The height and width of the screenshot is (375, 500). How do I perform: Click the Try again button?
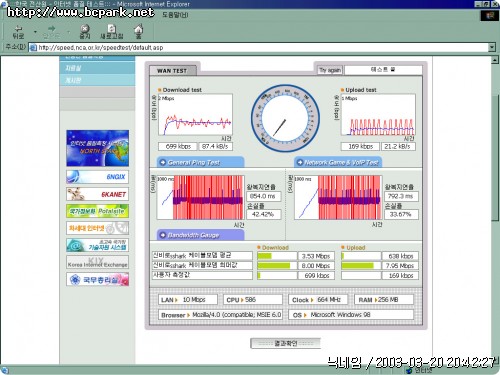pyautogui.click(x=330, y=70)
